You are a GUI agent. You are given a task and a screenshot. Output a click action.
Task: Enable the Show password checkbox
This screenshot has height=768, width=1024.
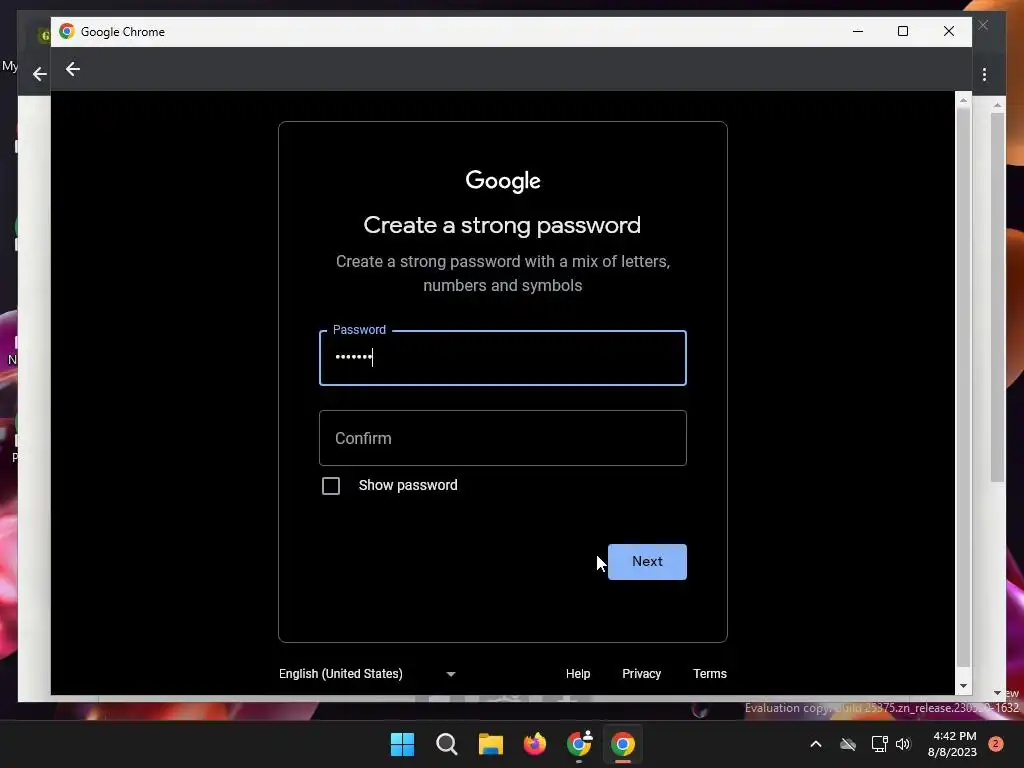coord(331,486)
